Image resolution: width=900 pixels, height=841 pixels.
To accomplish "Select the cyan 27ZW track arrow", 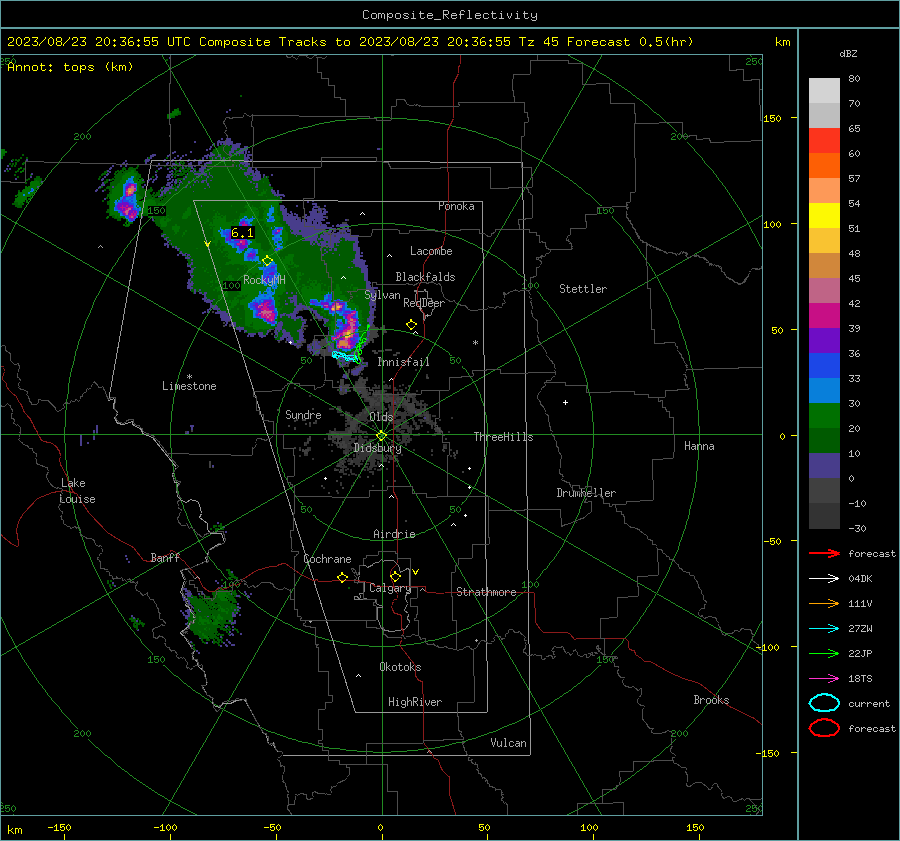I will [824, 629].
